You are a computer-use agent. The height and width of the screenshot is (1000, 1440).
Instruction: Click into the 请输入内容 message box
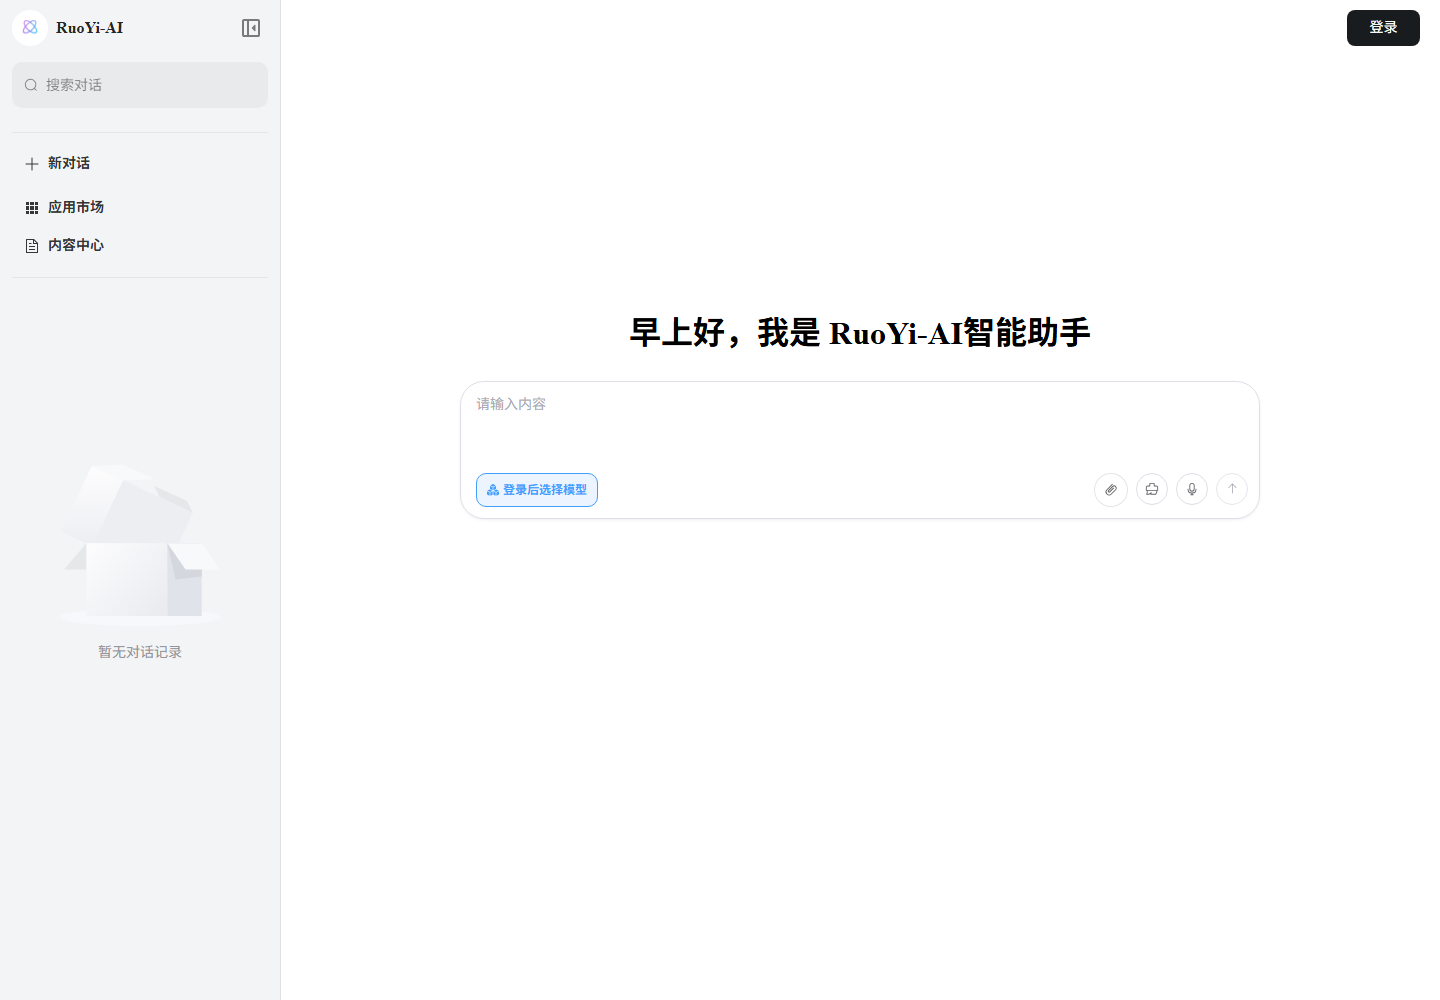[x=860, y=425]
